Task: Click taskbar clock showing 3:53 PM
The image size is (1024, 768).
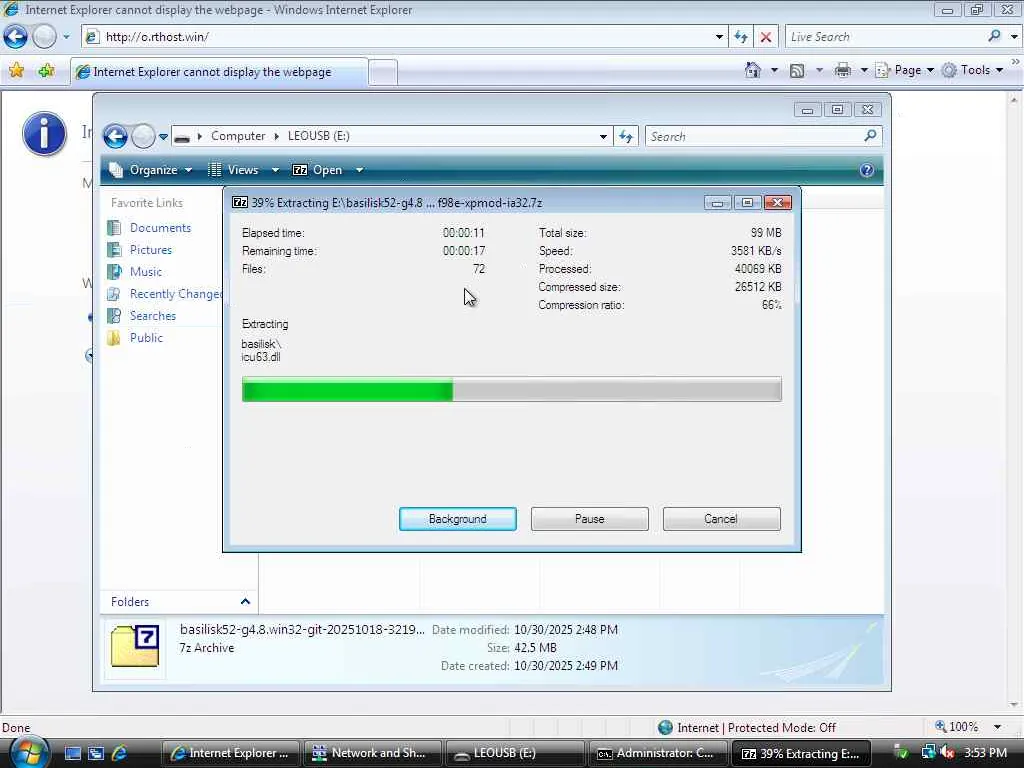Action: click(x=985, y=752)
